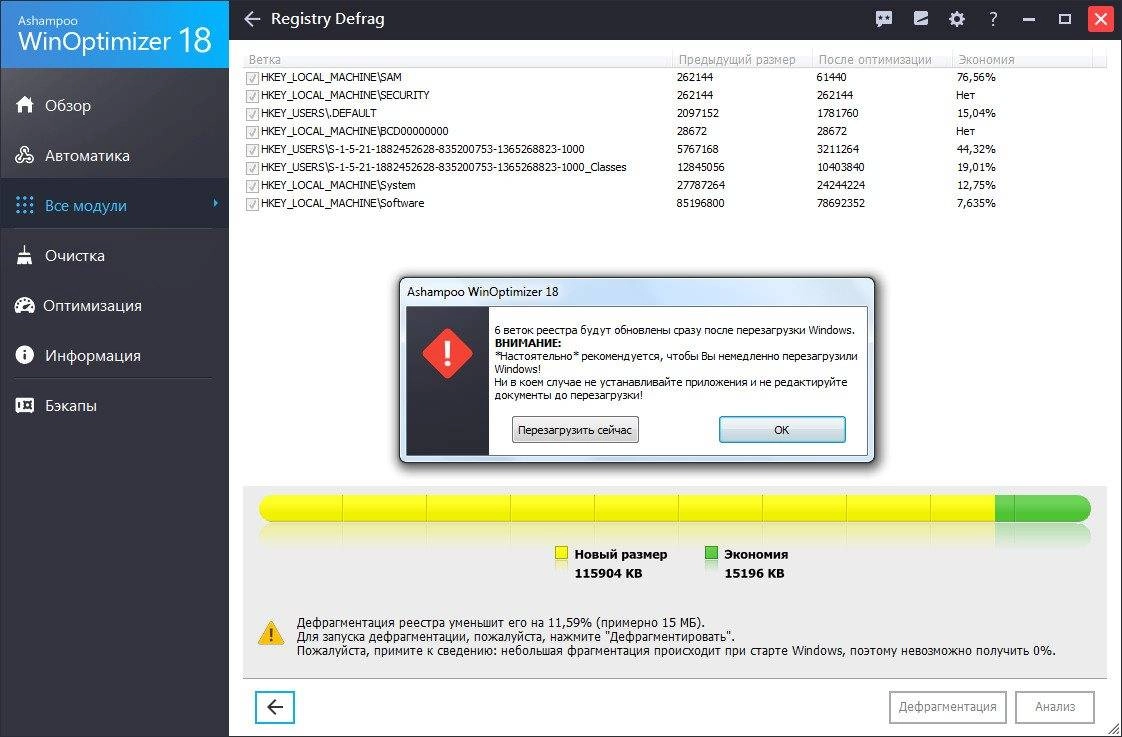Viewport: 1122px width, 737px height.
Task: Open the Обзор section
Action: pos(114,105)
